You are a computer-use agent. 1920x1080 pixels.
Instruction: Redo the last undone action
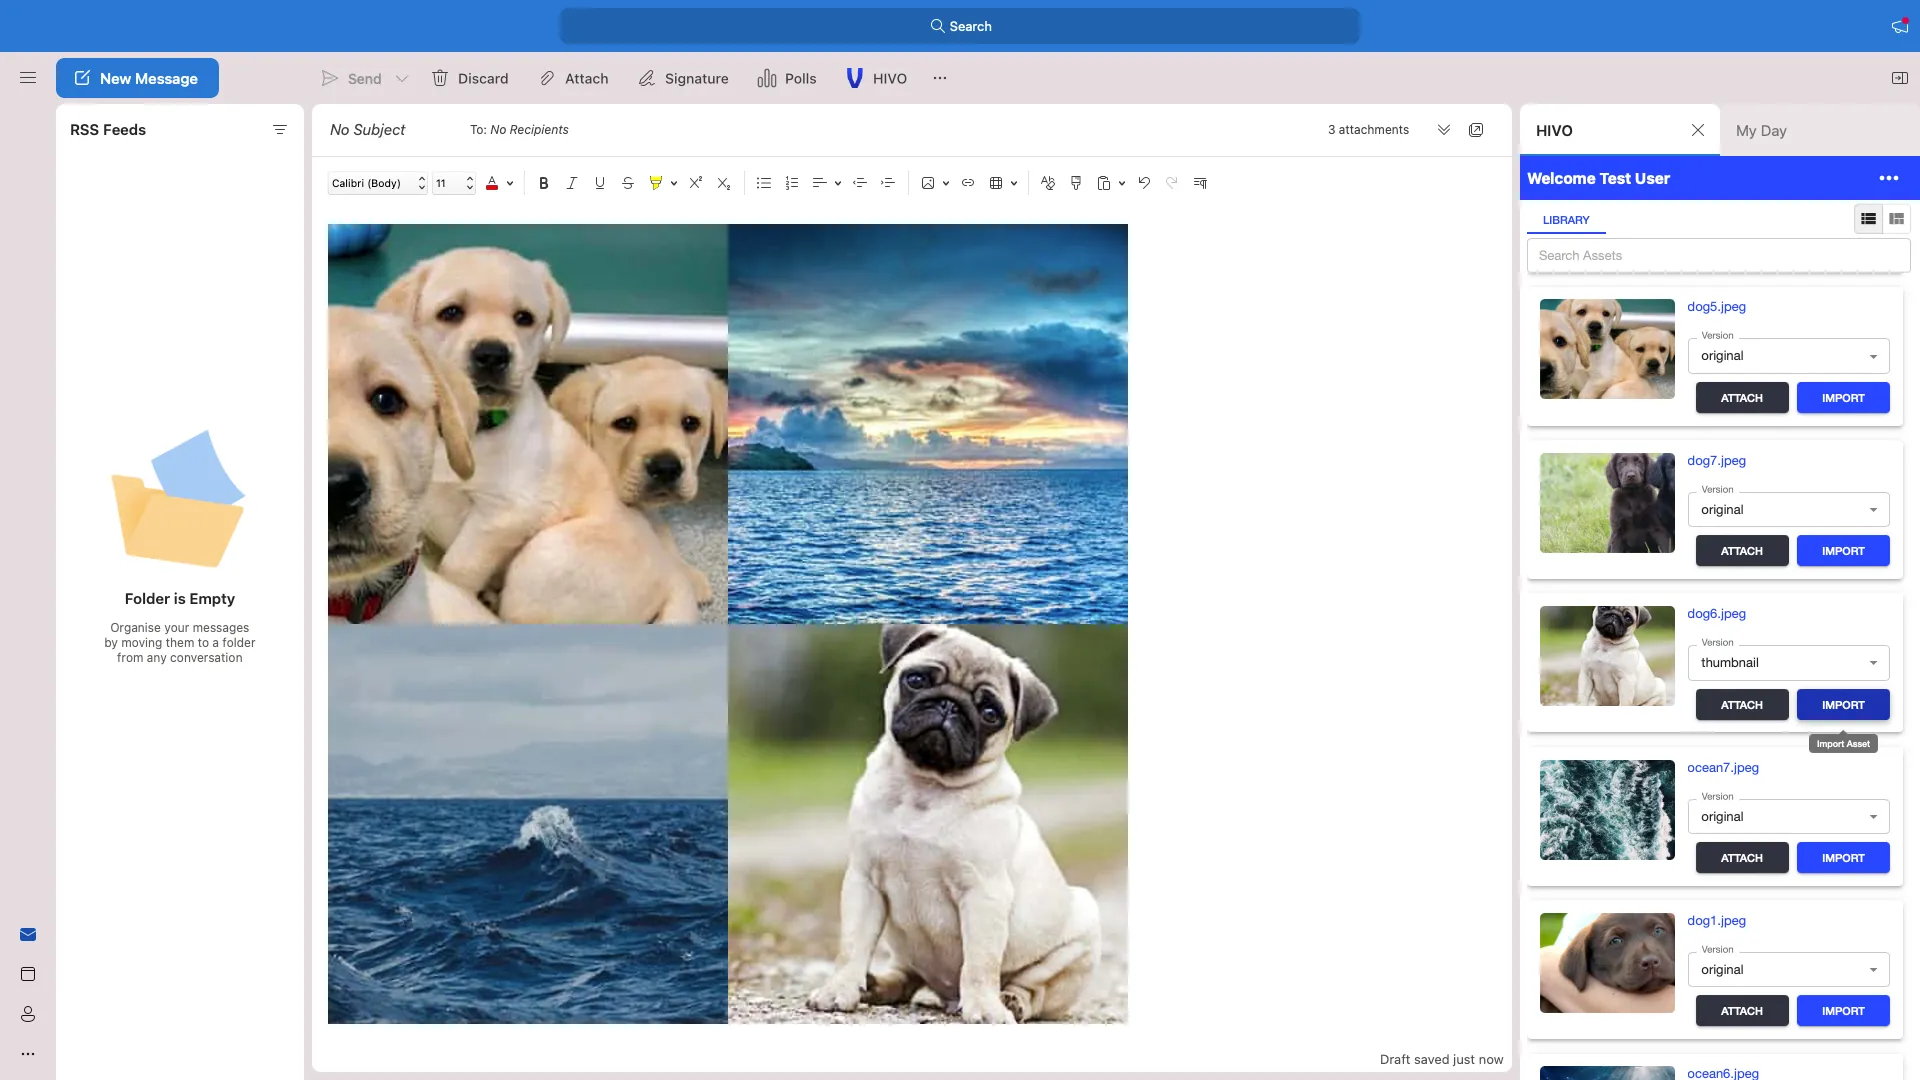(1172, 183)
